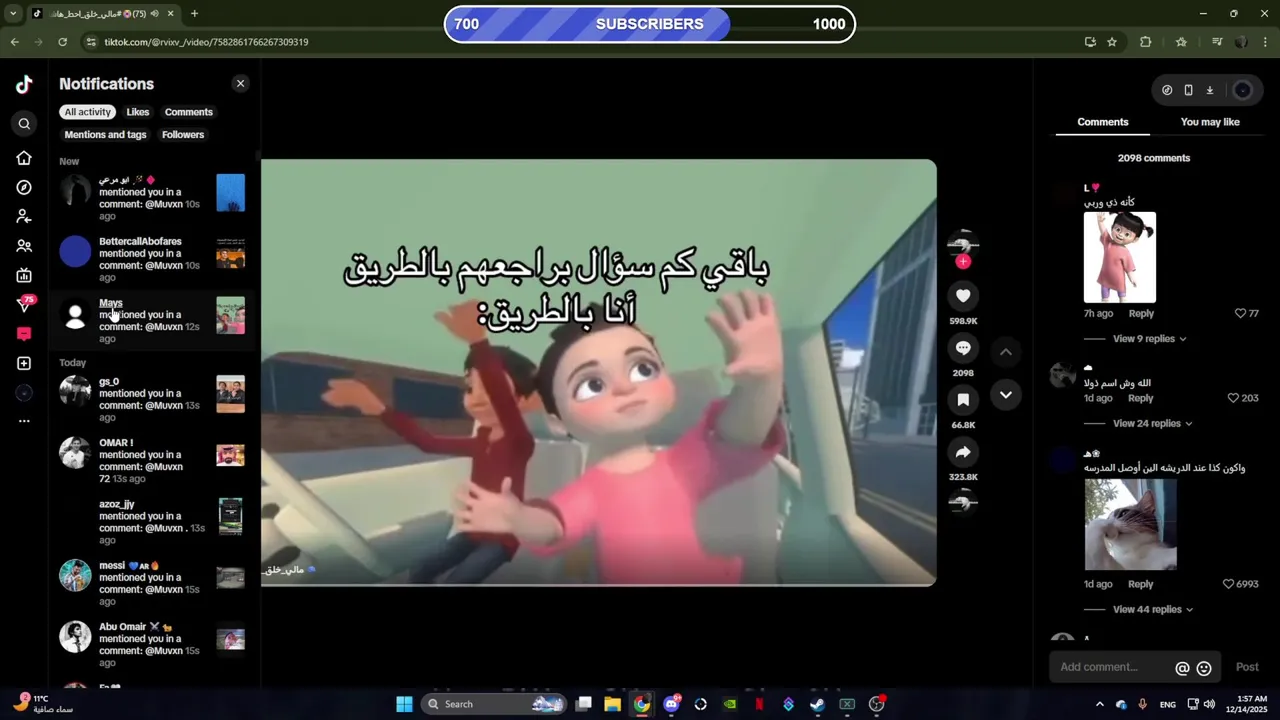Open Steam from the taskbar

coord(817,704)
